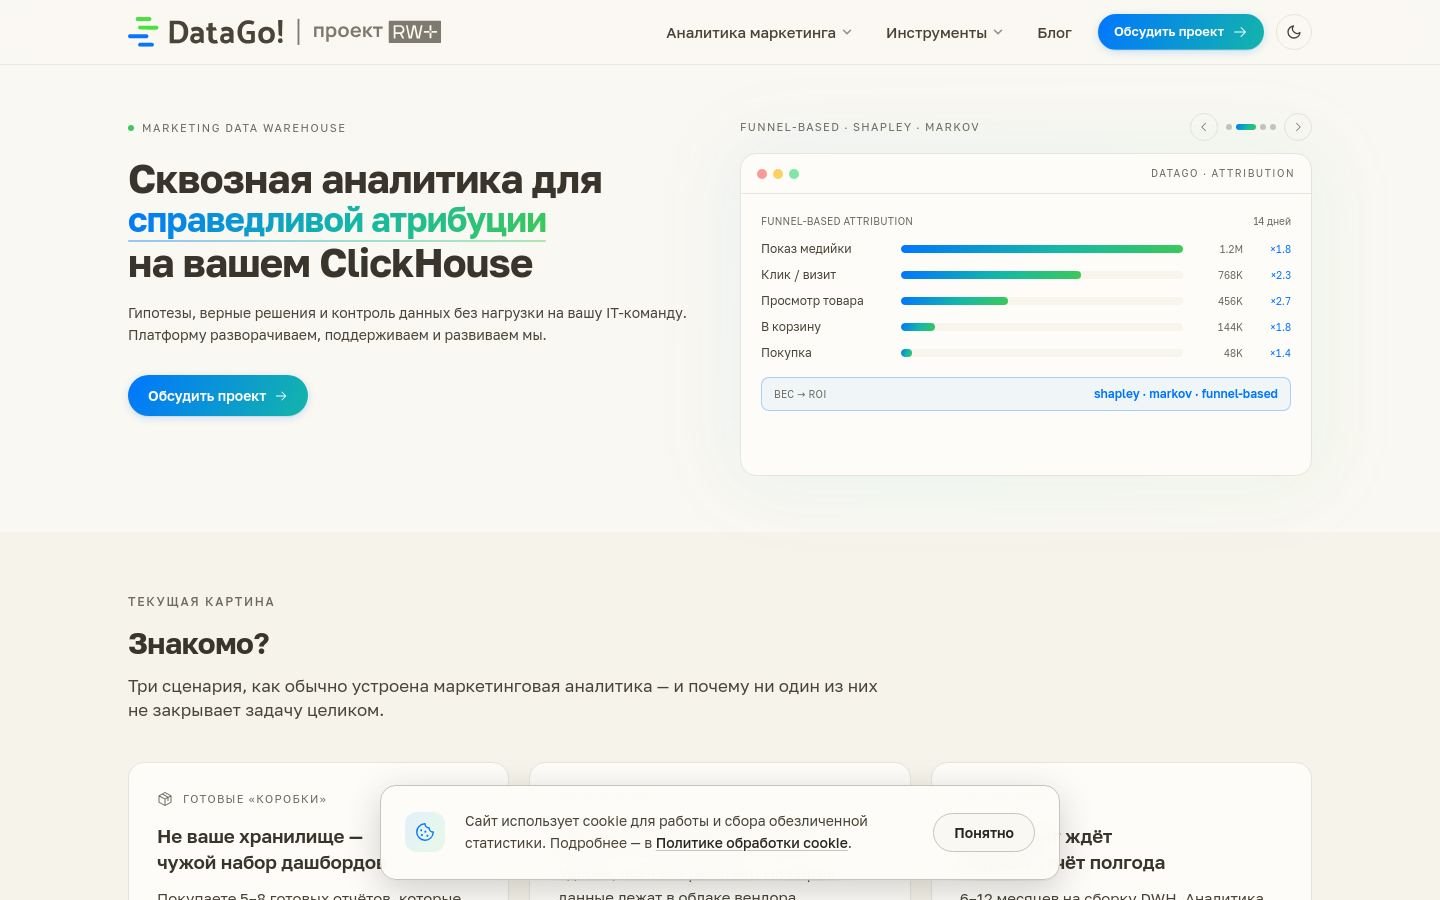This screenshot has width=1440, height=900.
Task: Click hero Обсудить проект button
Action: click(x=218, y=396)
